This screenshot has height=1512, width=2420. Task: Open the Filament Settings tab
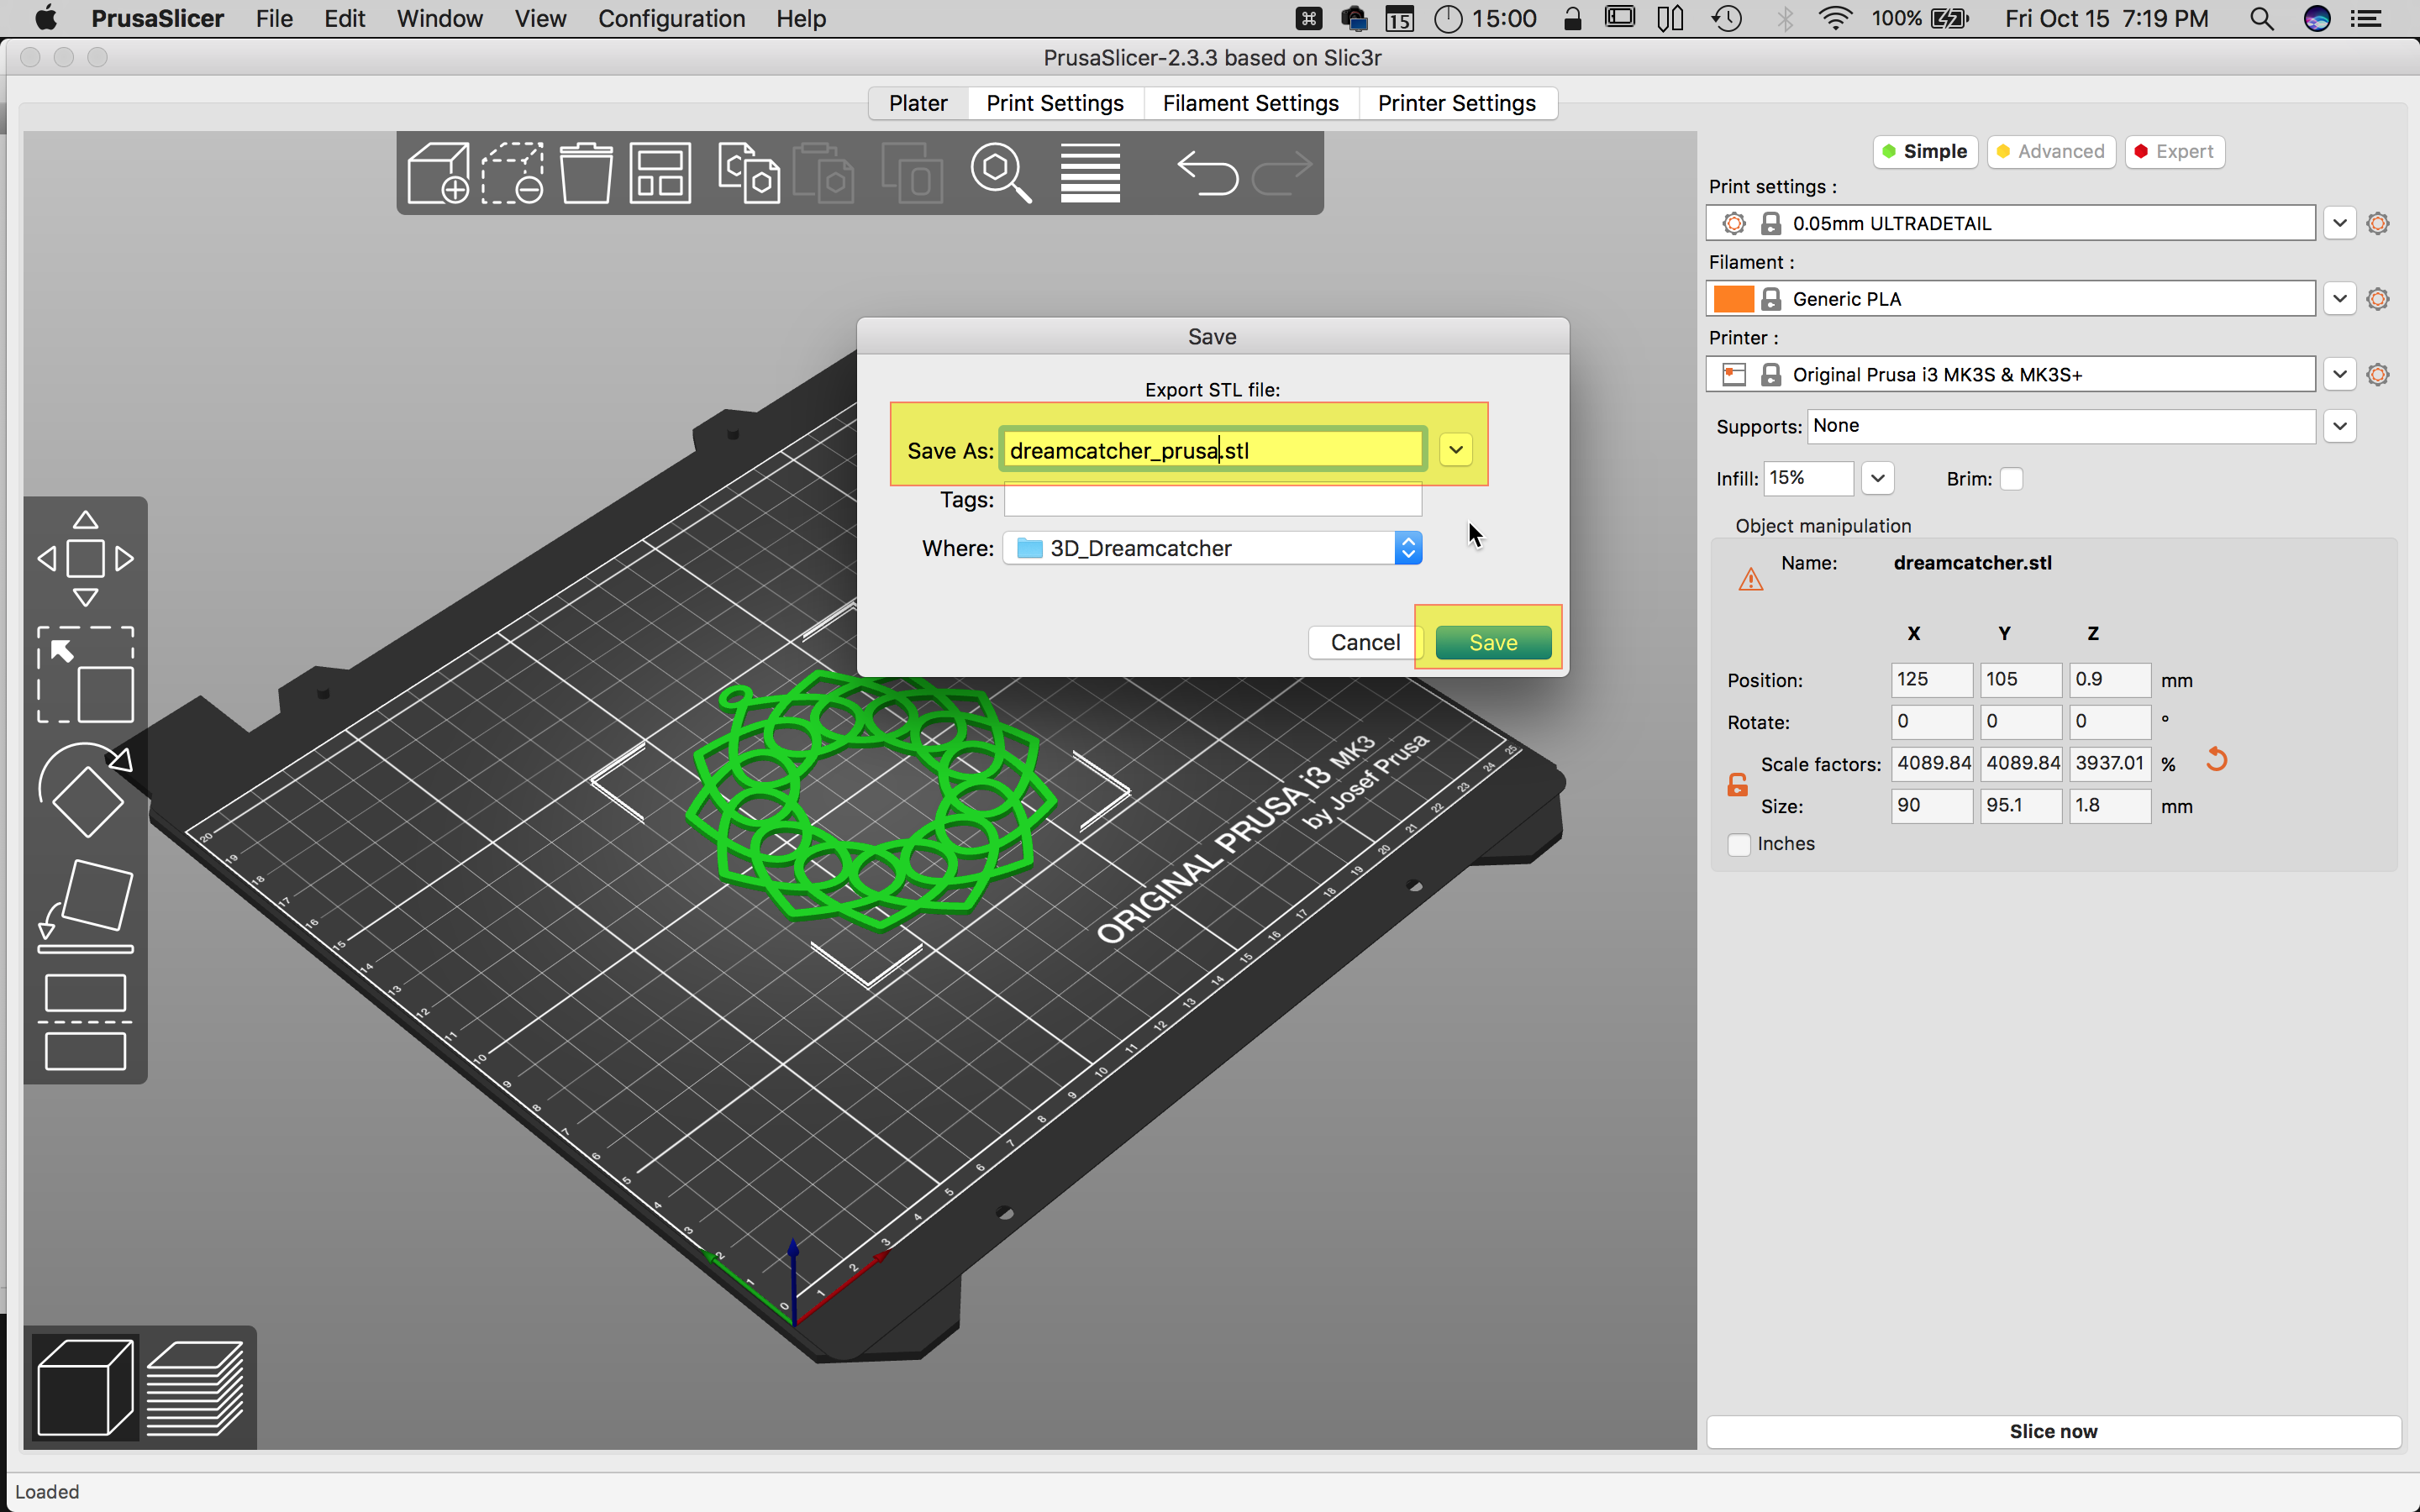tap(1250, 103)
